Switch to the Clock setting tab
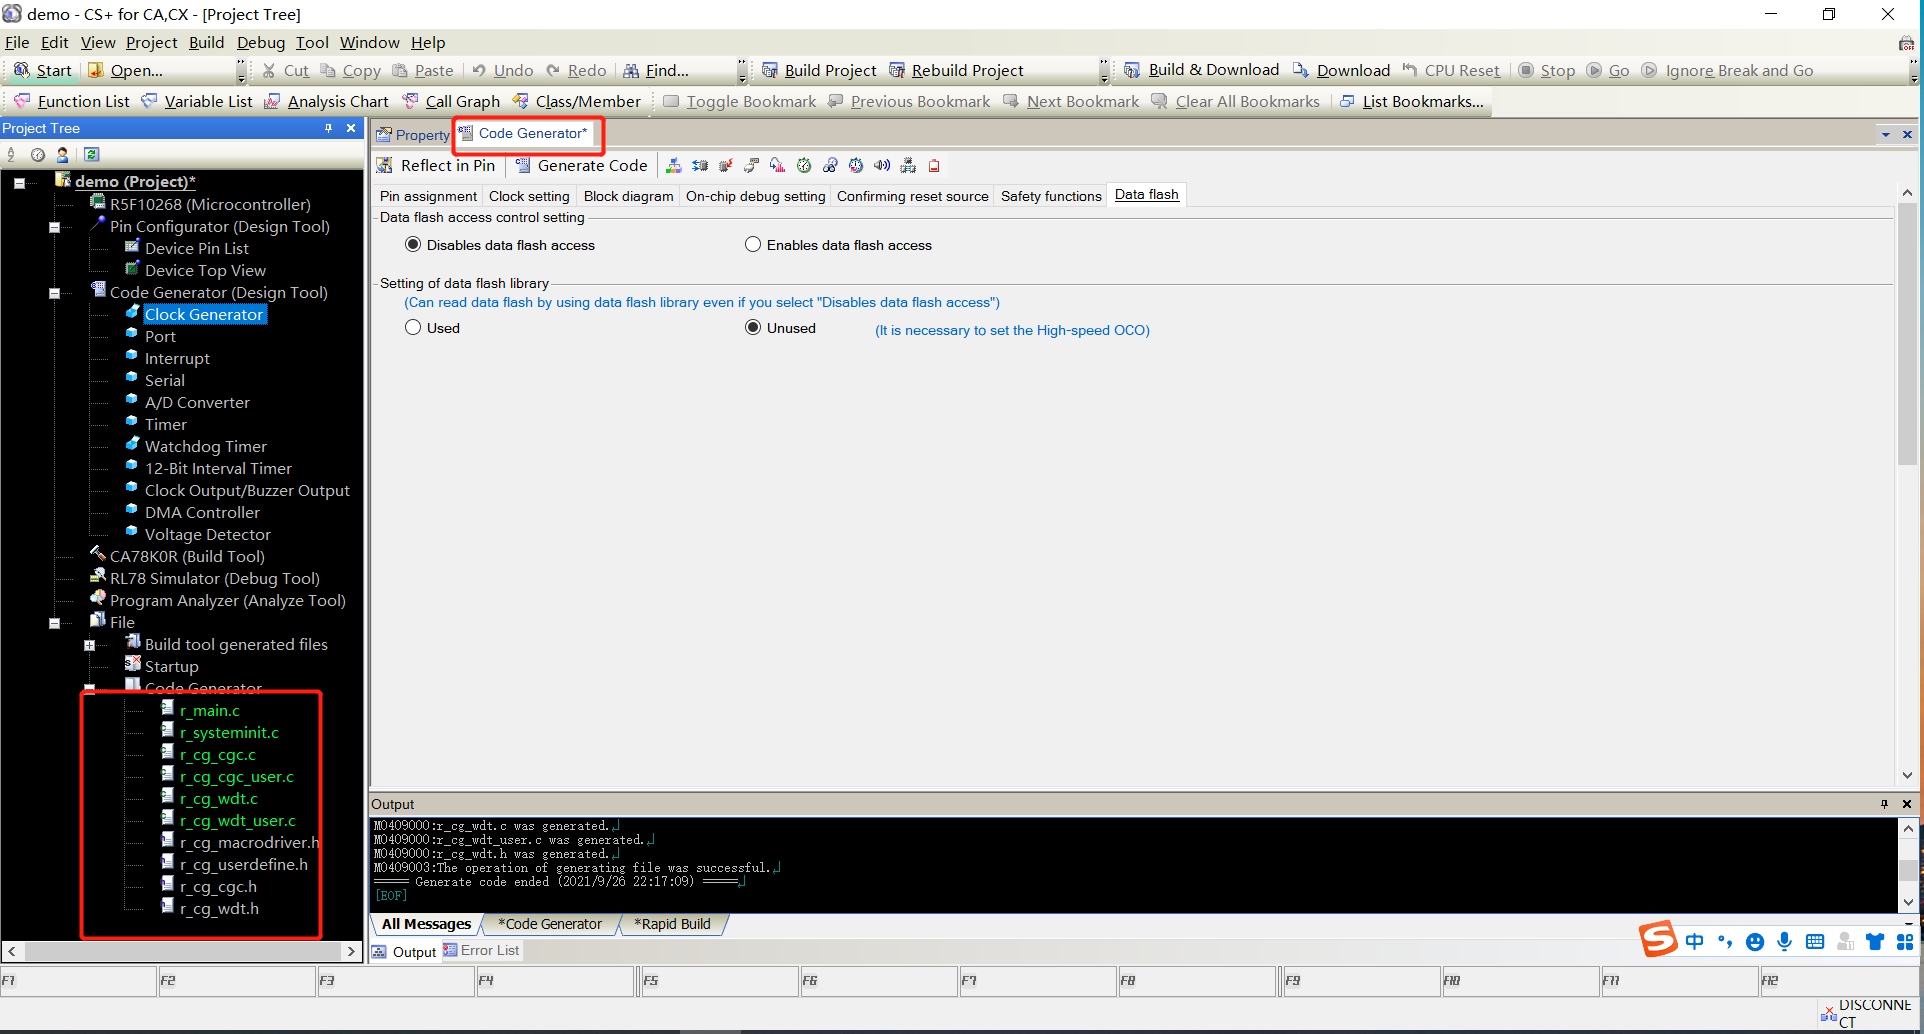 pyautogui.click(x=529, y=196)
